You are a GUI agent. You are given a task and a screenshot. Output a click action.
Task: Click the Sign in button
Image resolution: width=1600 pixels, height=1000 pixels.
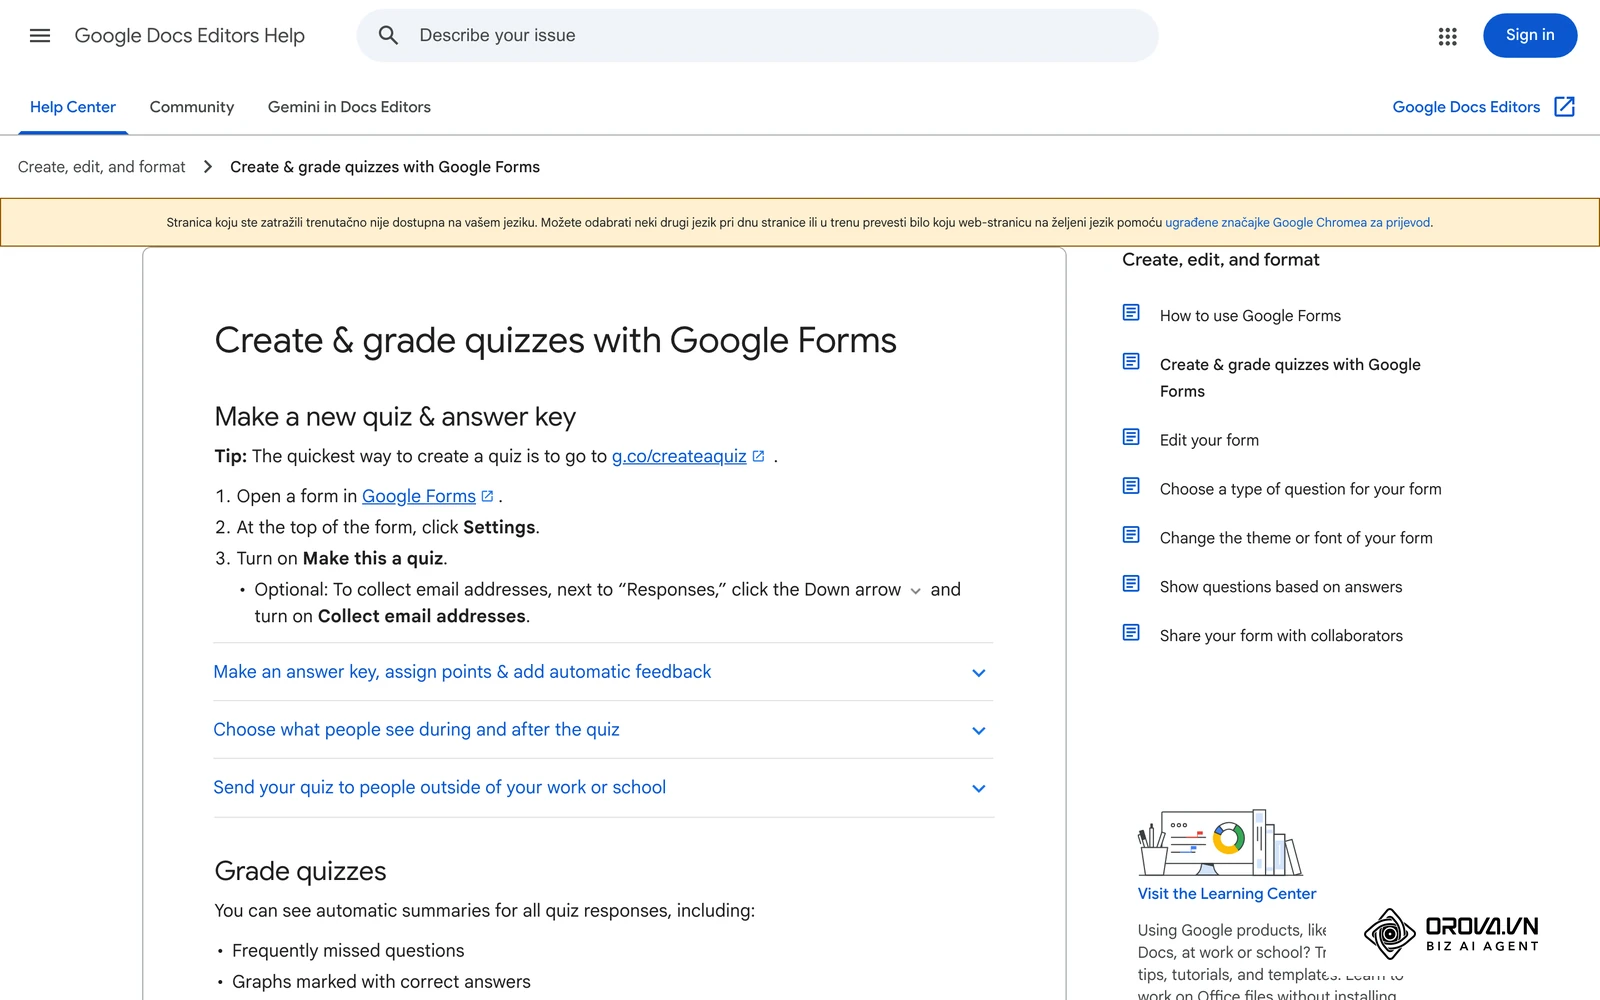1530,36
